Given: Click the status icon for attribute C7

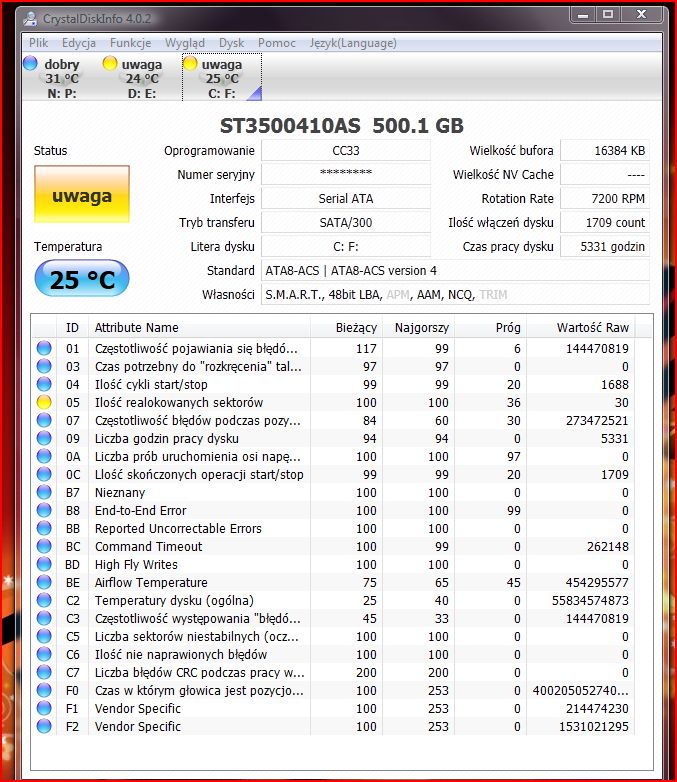Looking at the screenshot, I should pos(44,672).
